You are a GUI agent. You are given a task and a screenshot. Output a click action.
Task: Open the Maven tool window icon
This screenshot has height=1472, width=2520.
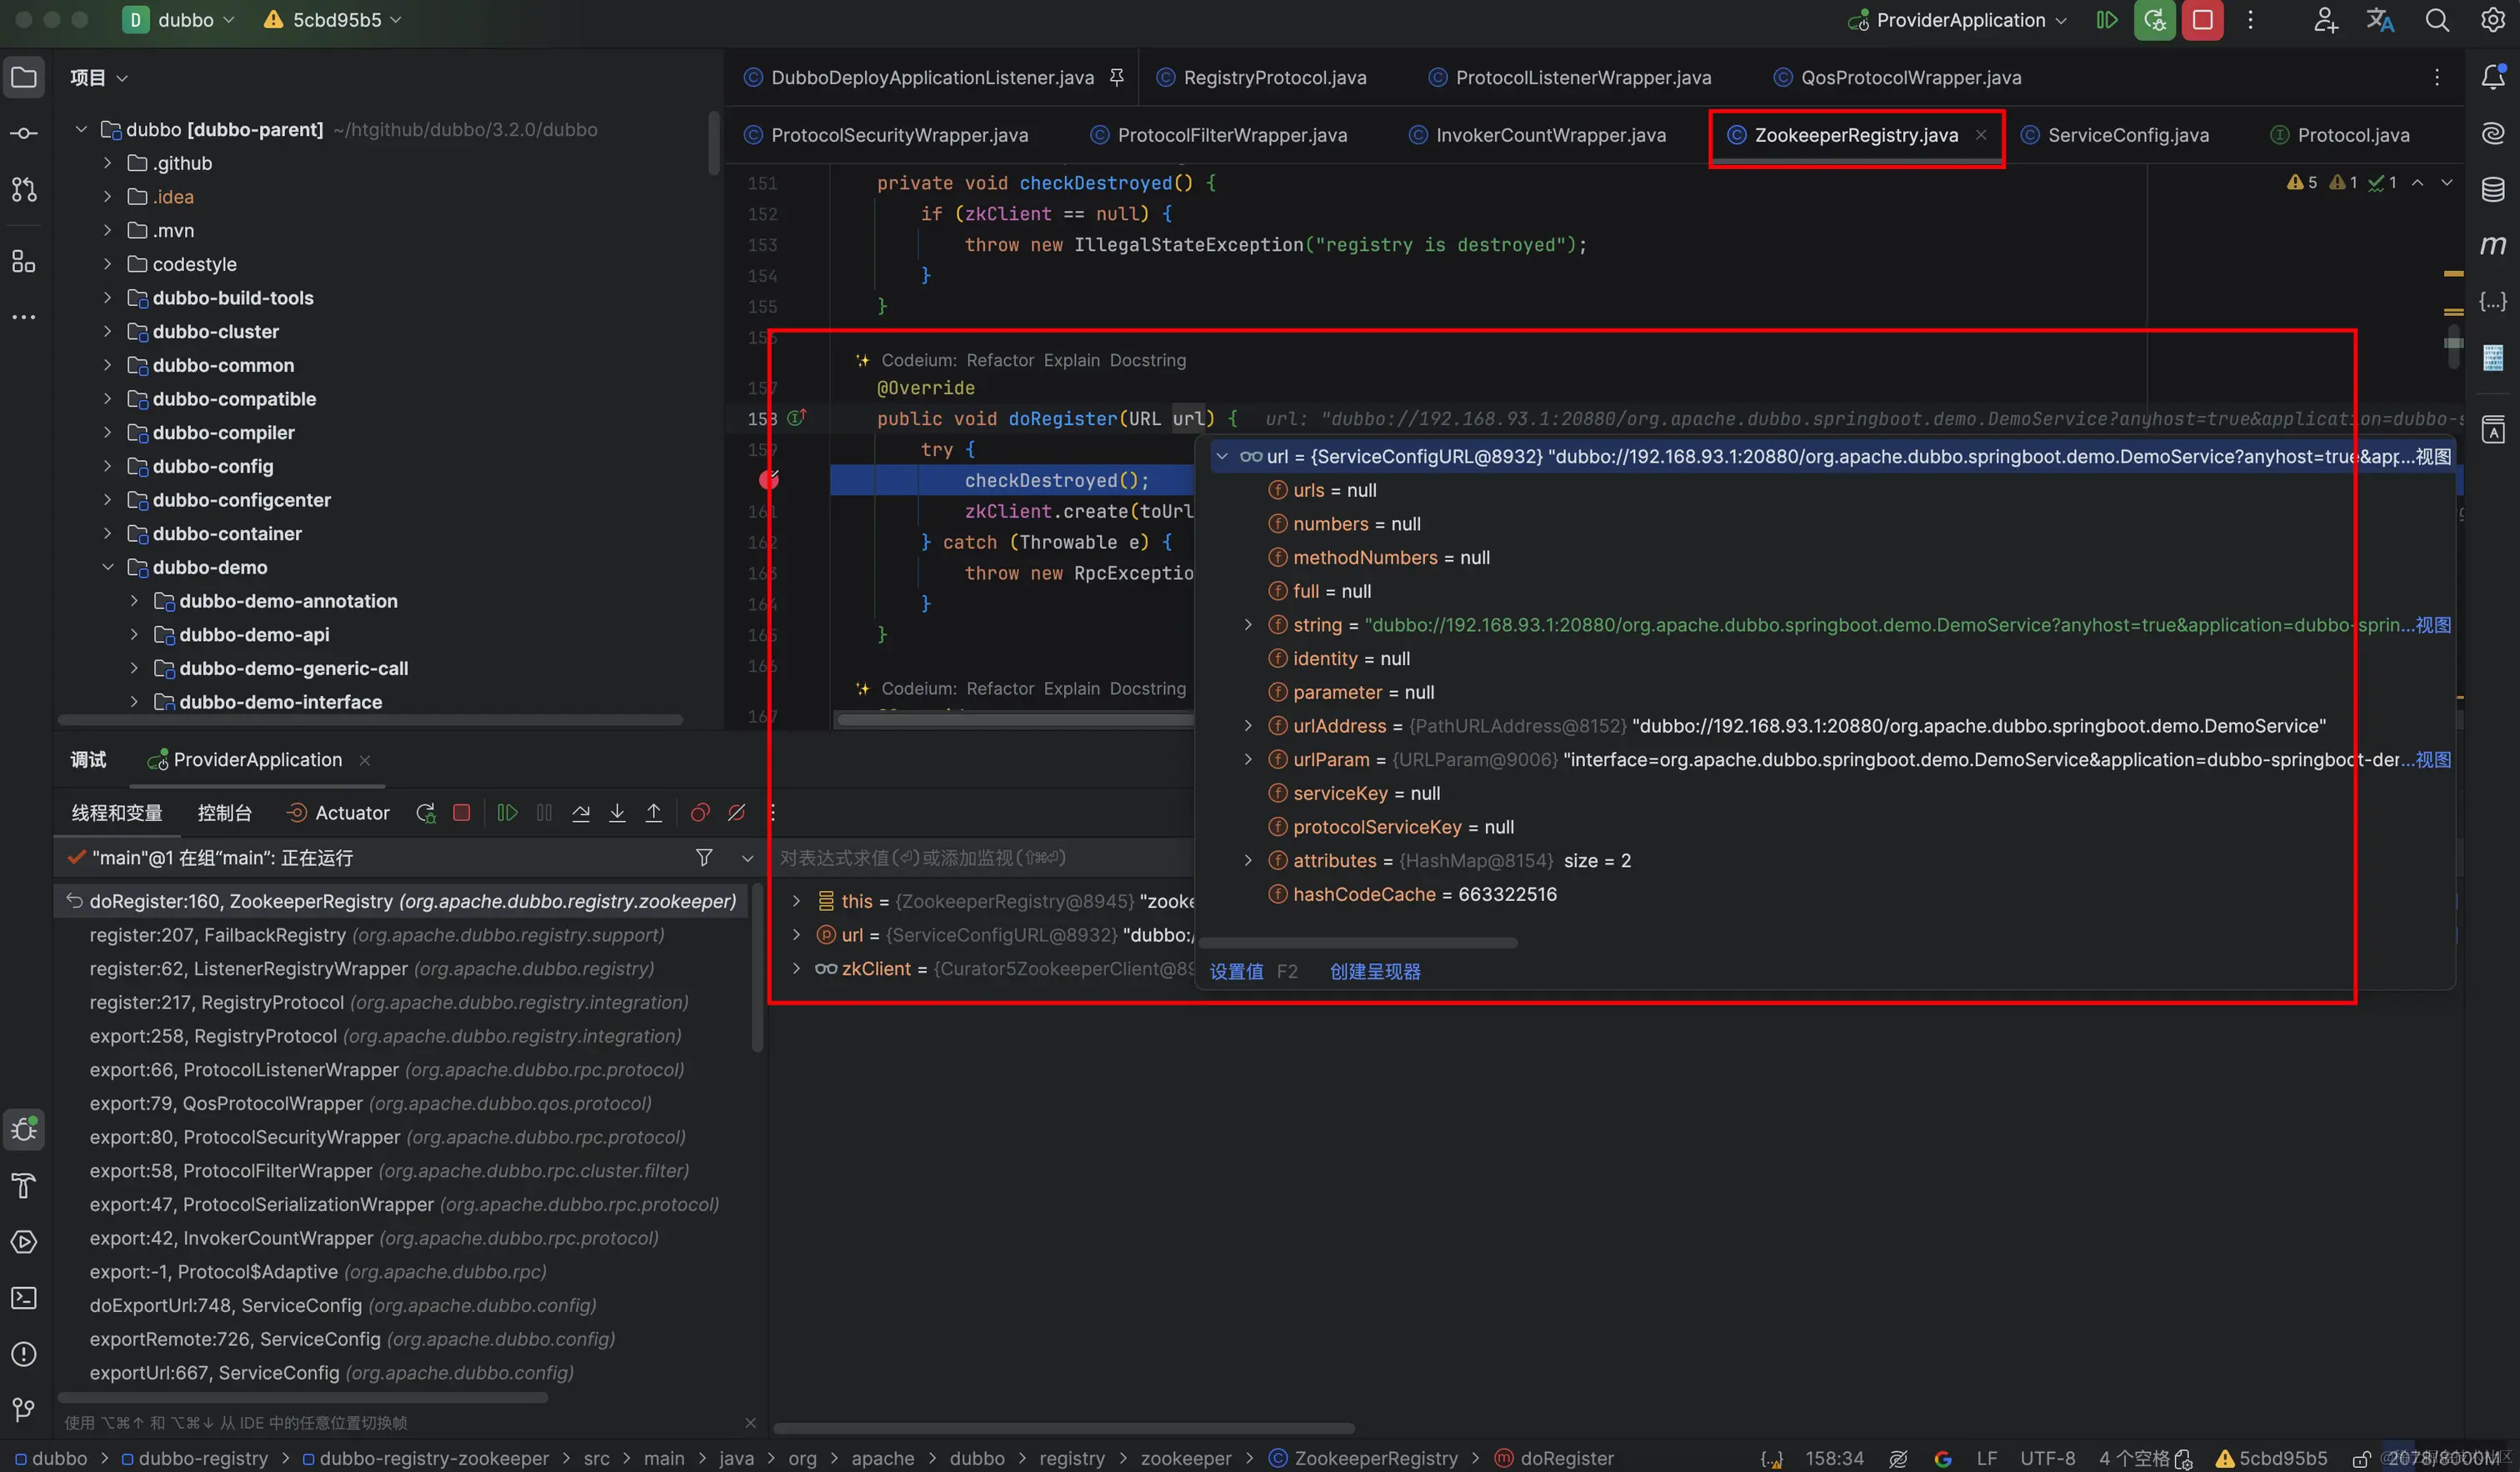click(x=2493, y=245)
